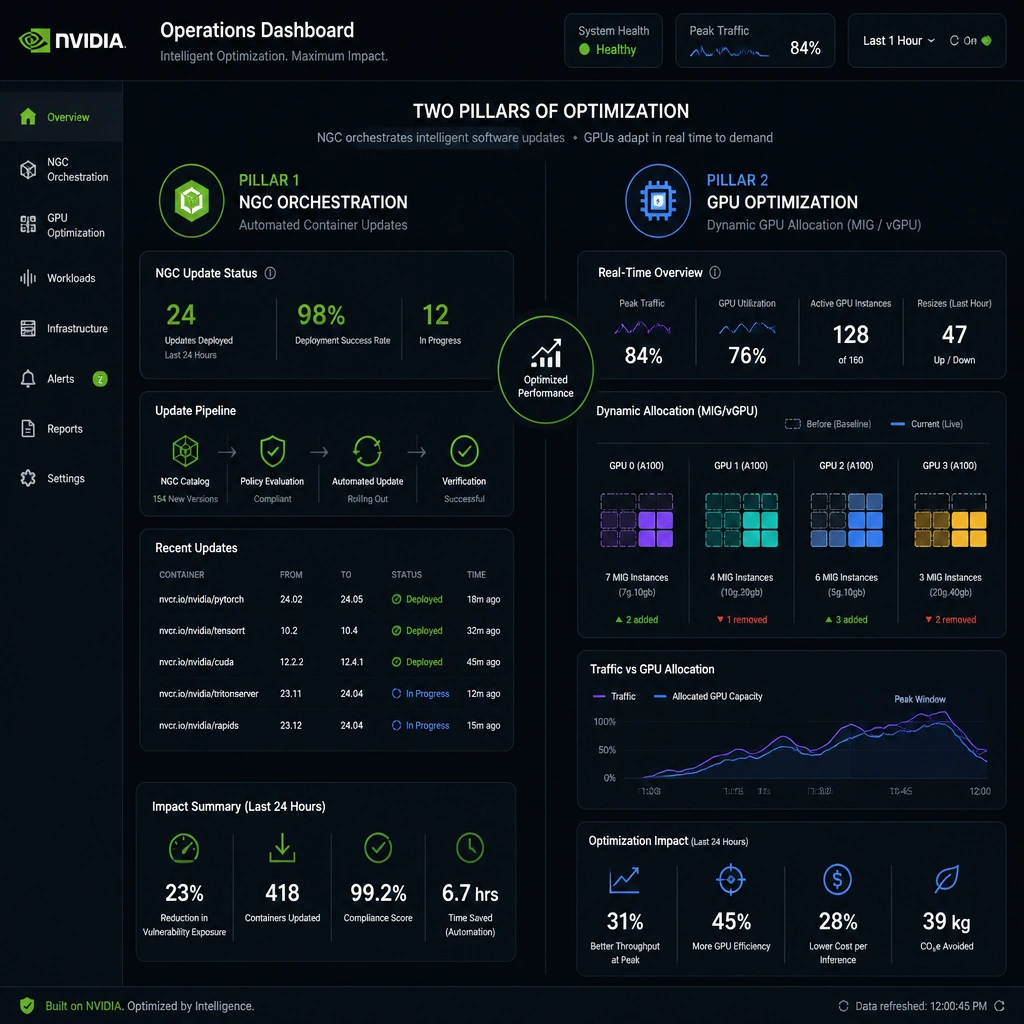
Task: Click the Optimized Performance center badge
Action: click(x=545, y=370)
